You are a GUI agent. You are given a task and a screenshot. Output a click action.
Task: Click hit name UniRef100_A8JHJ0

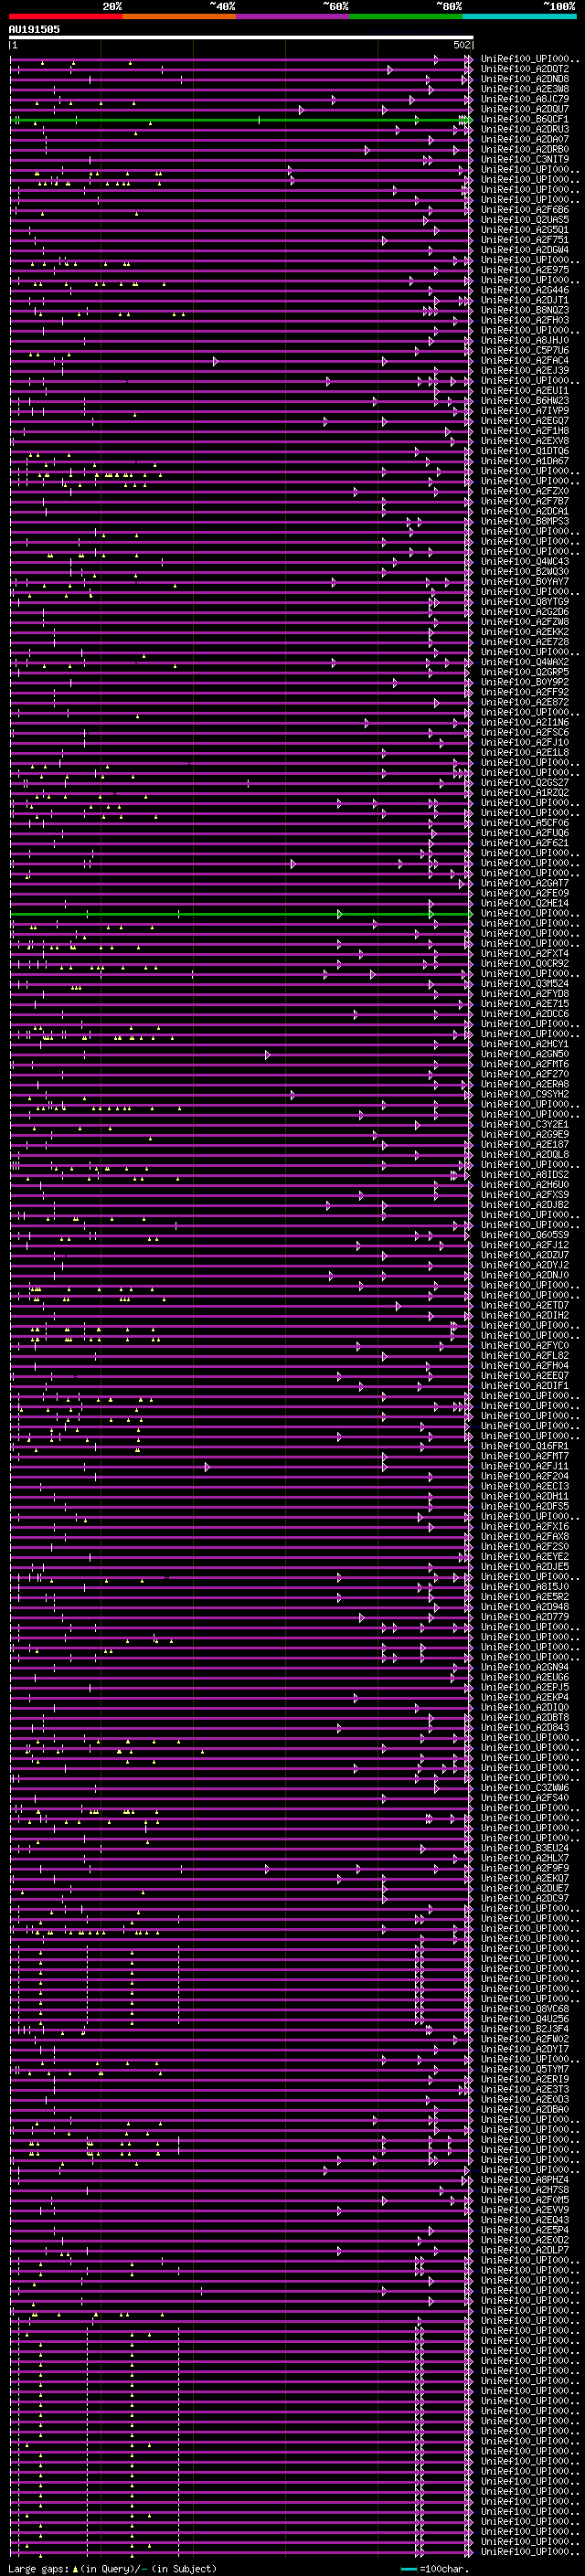[x=525, y=340]
